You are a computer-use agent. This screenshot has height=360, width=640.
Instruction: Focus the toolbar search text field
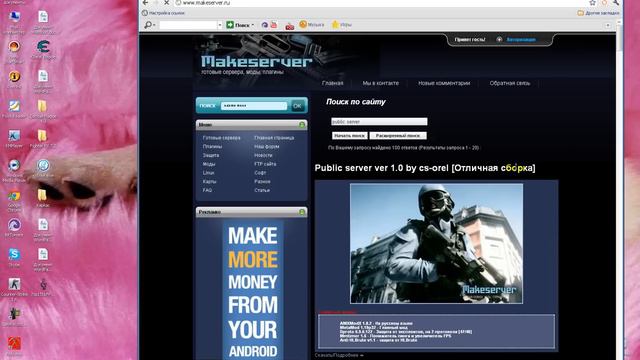click(x=188, y=25)
